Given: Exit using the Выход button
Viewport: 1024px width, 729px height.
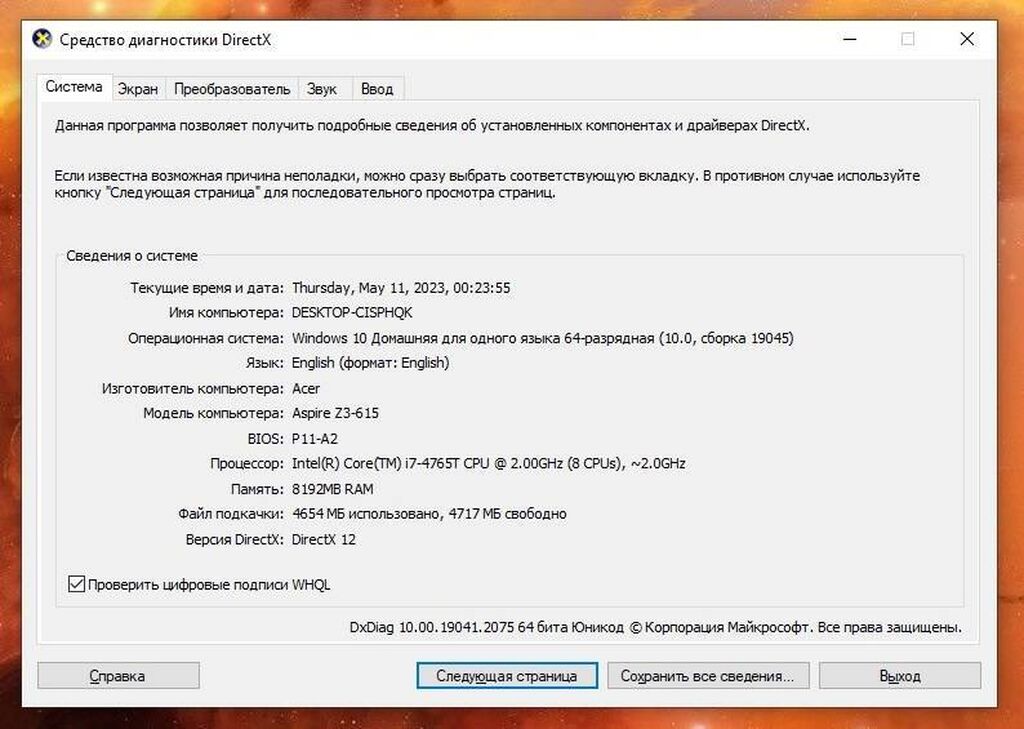Looking at the screenshot, I should [x=900, y=676].
